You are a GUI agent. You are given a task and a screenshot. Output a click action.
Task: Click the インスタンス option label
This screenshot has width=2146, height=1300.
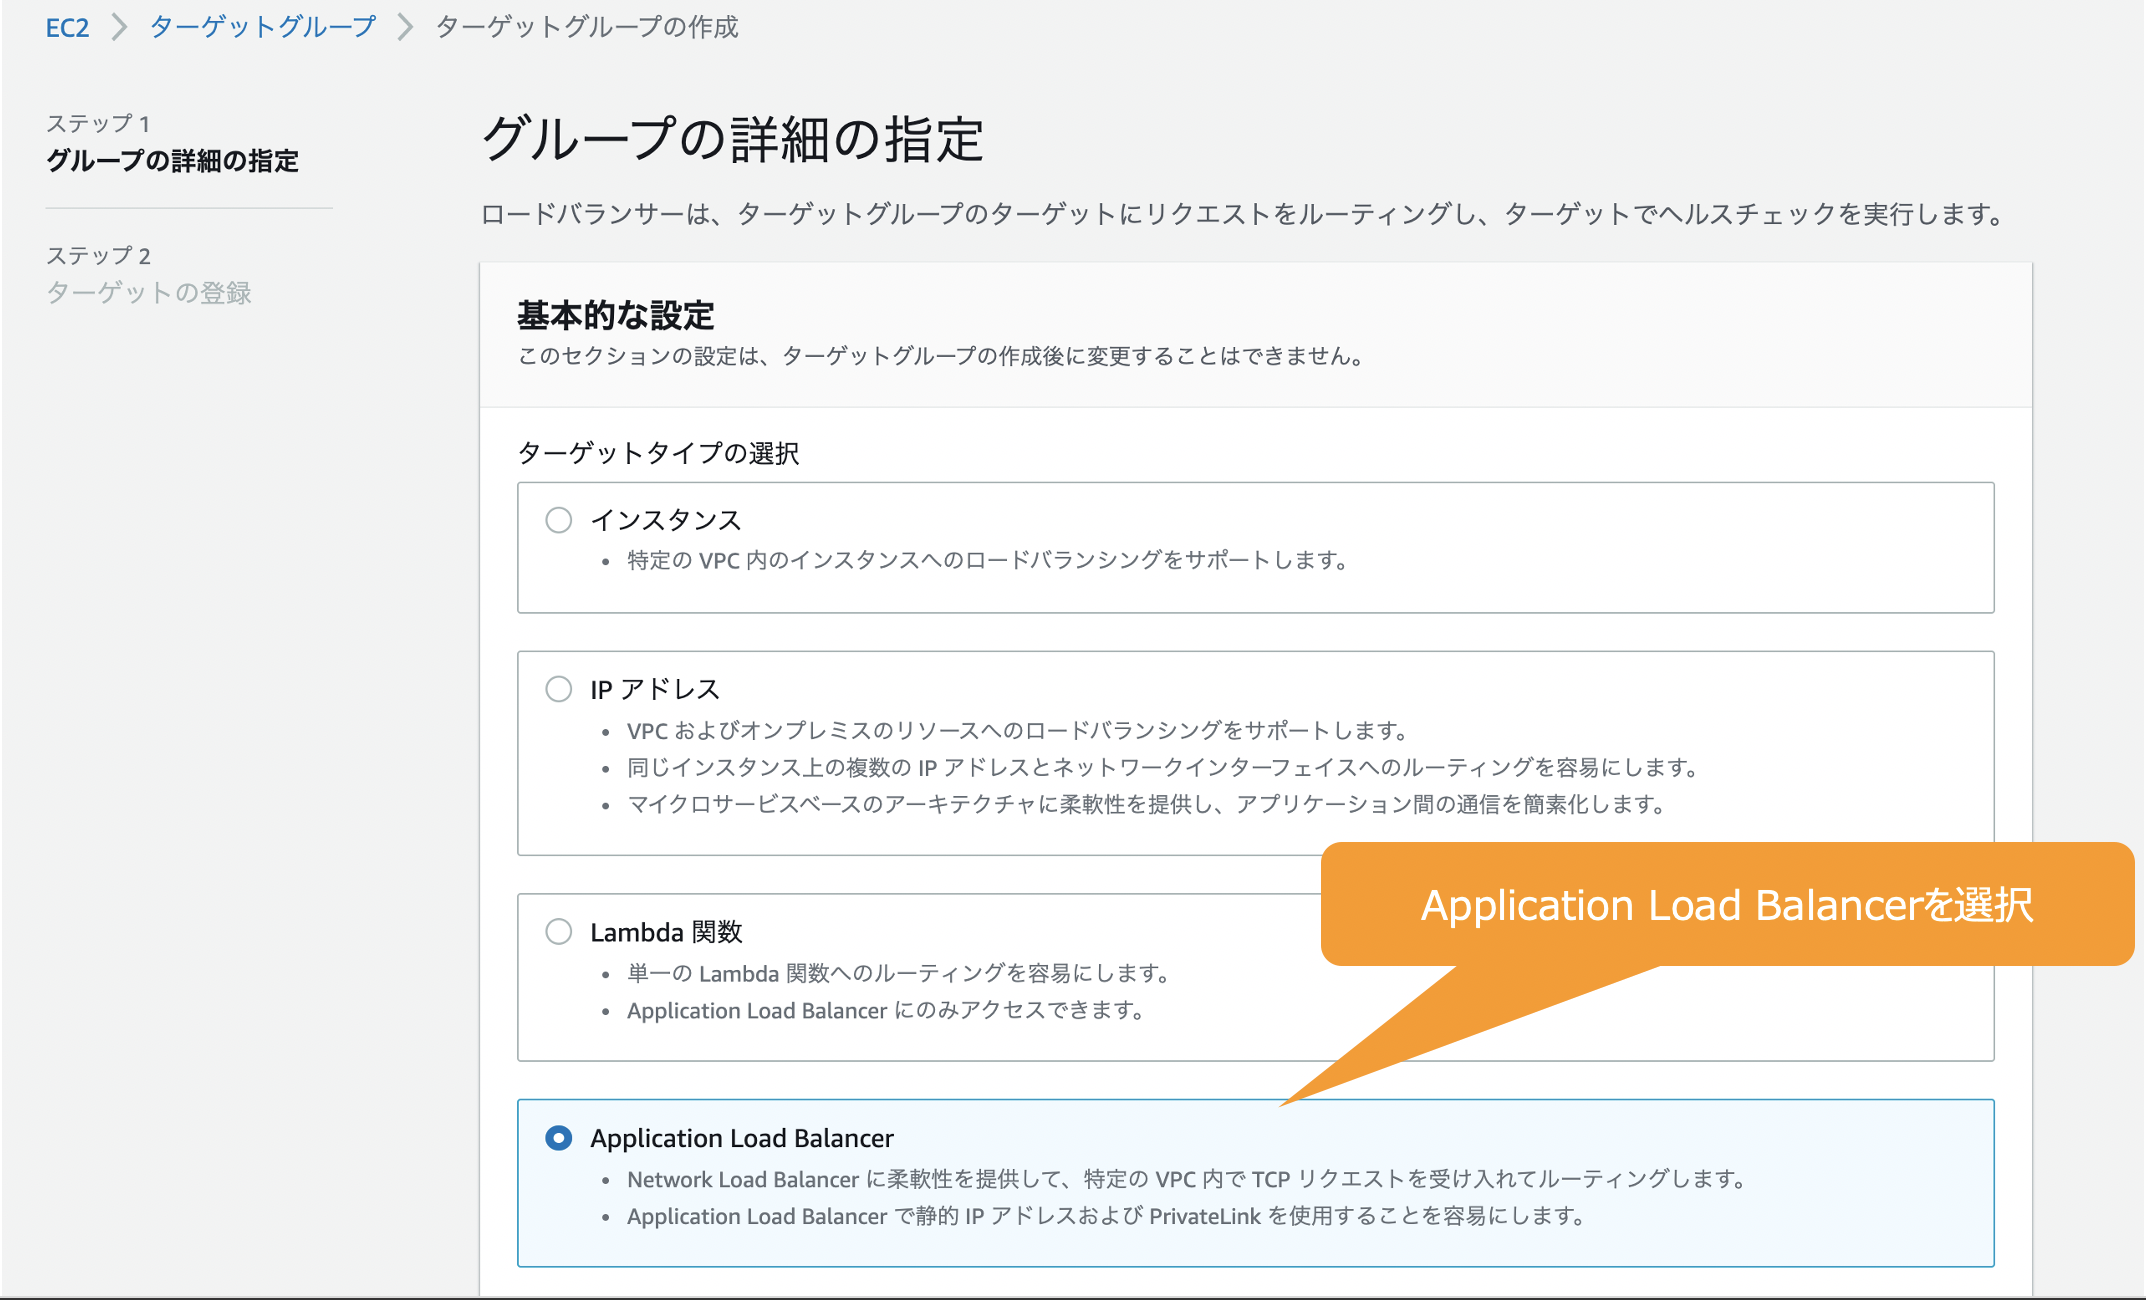coord(665,520)
